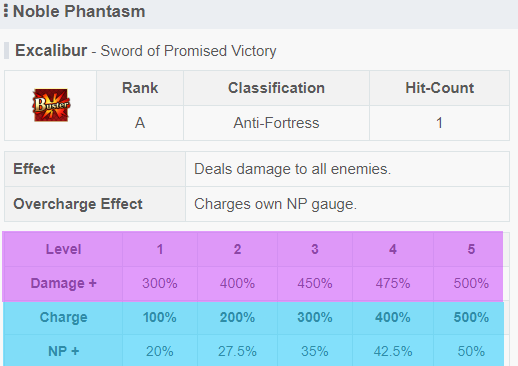The width and height of the screenshot is (518, 366).
Task: Click the Overcharge Effect label
Action: click(78, 204)
